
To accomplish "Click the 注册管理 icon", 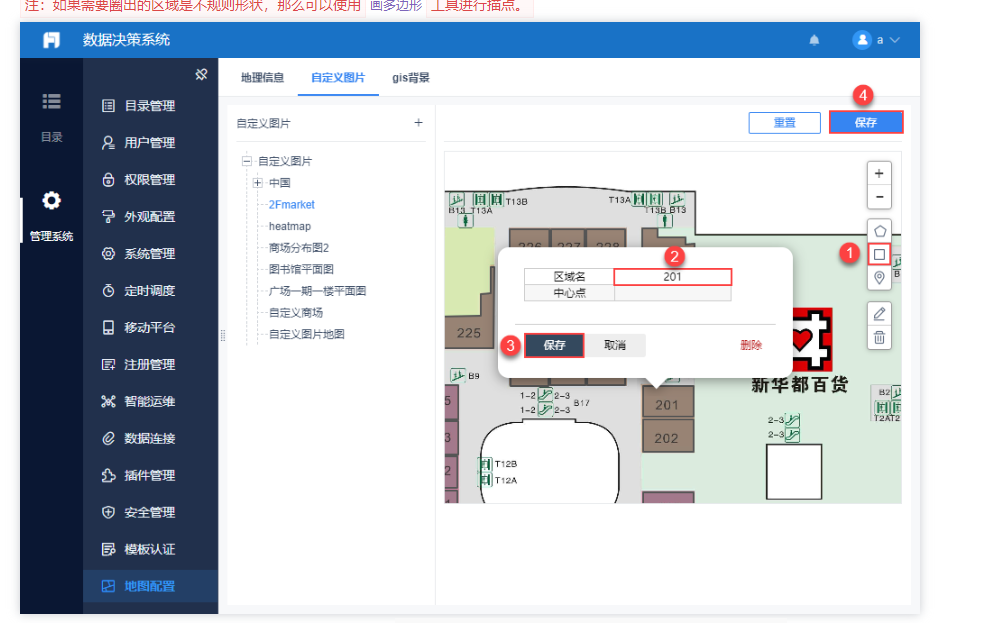I will tap(108, 364).
